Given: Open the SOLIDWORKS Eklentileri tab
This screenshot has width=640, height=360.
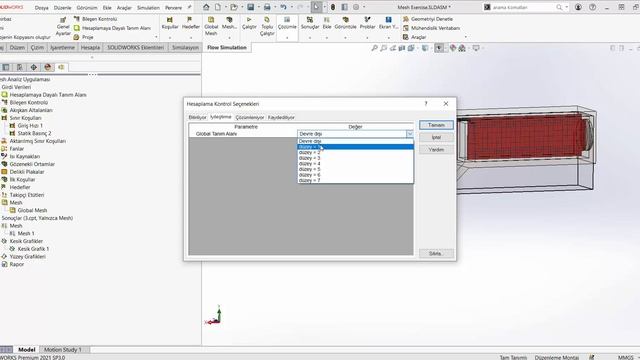Looking at the screenshot, I should [136, 47].
